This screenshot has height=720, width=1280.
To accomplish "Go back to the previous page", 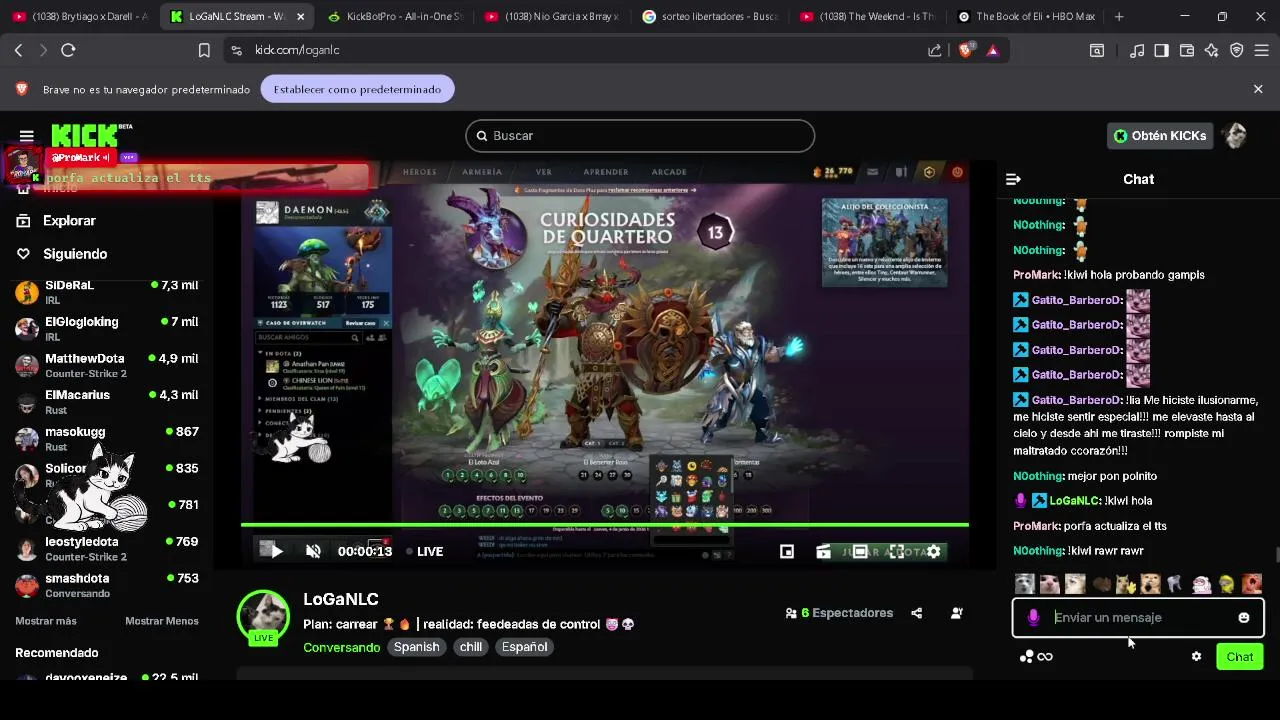I will click(x=18, y=50).
